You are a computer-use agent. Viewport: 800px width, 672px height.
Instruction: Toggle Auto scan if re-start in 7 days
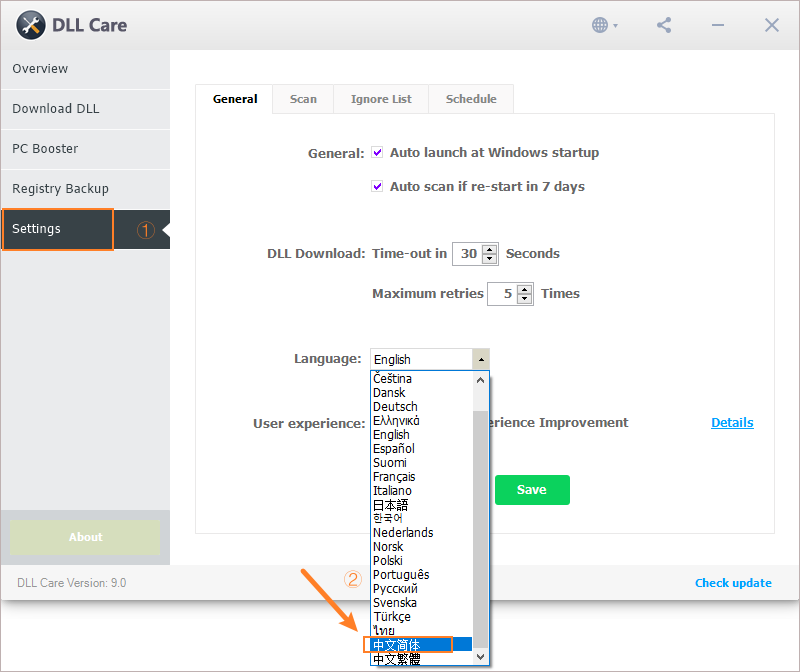[377, 186]
